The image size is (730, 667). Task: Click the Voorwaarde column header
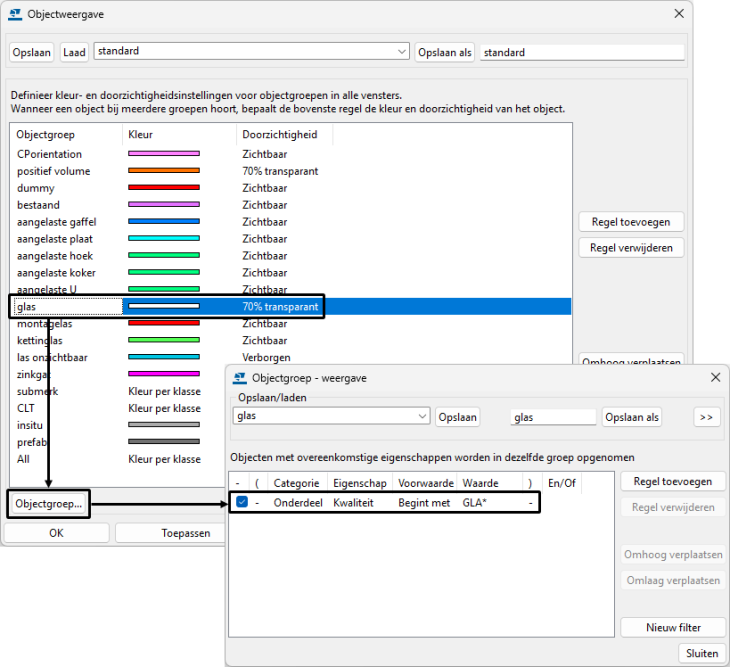[426, 483]
